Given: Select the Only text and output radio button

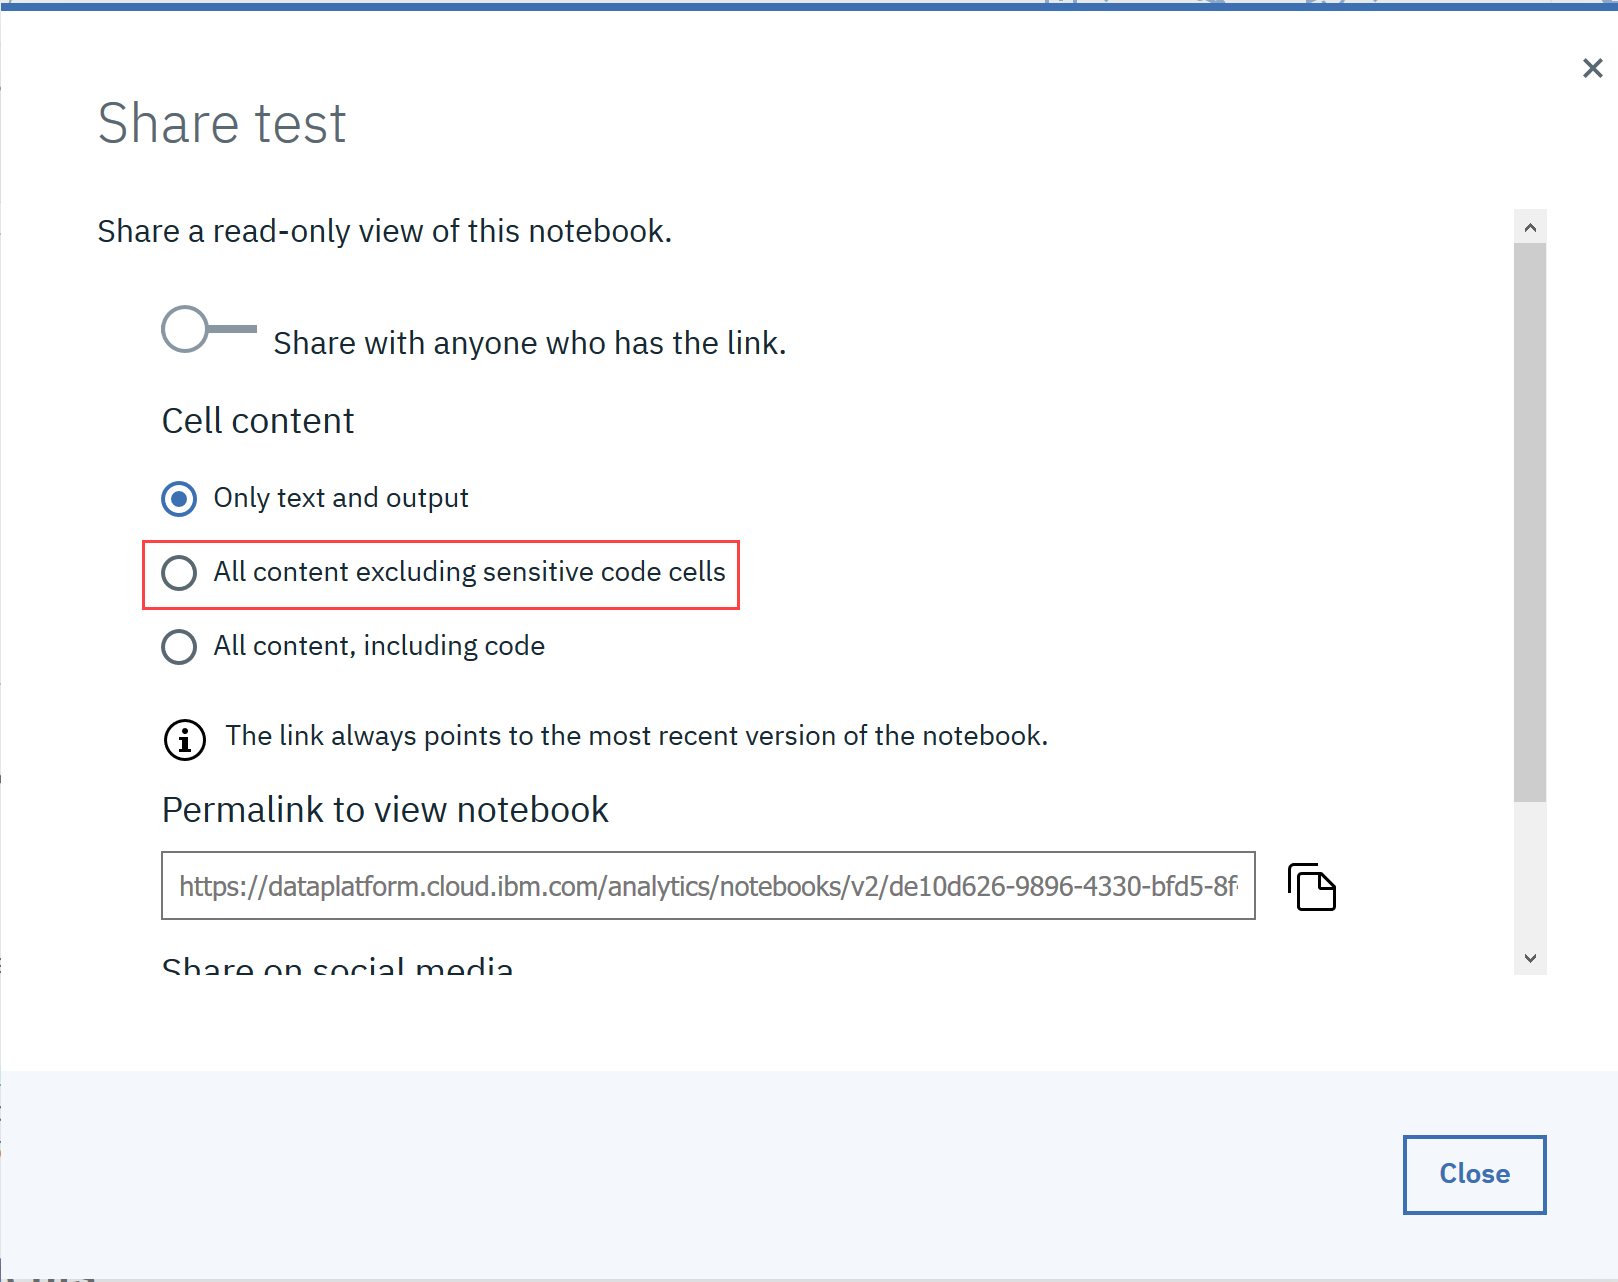Looking at the screenshot, I should [x=179, y=498].
